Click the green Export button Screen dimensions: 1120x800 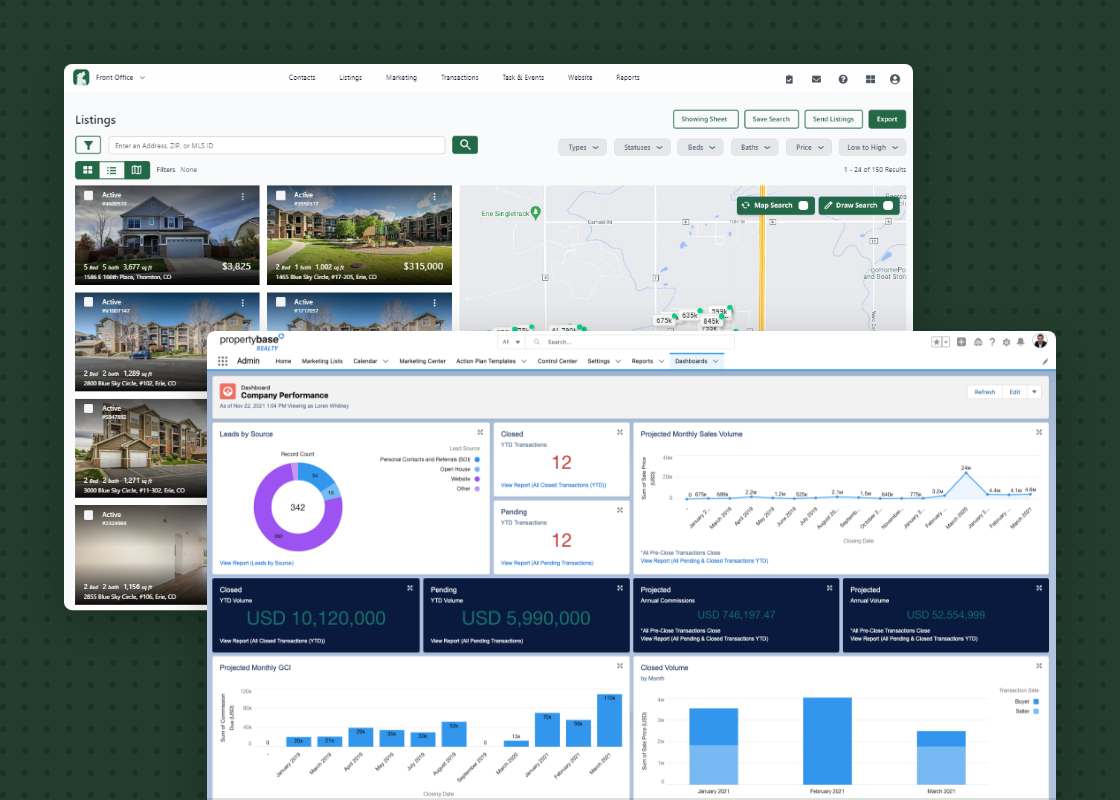click(887, 119)
